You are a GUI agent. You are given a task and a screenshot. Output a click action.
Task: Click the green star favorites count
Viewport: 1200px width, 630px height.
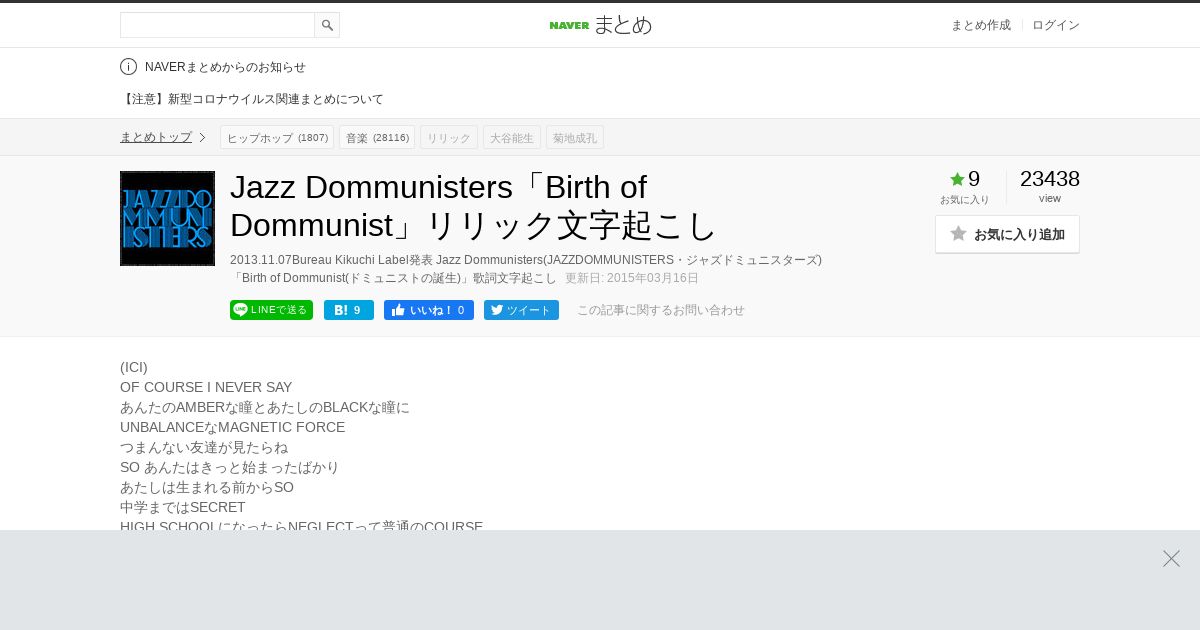pos(965,179)
